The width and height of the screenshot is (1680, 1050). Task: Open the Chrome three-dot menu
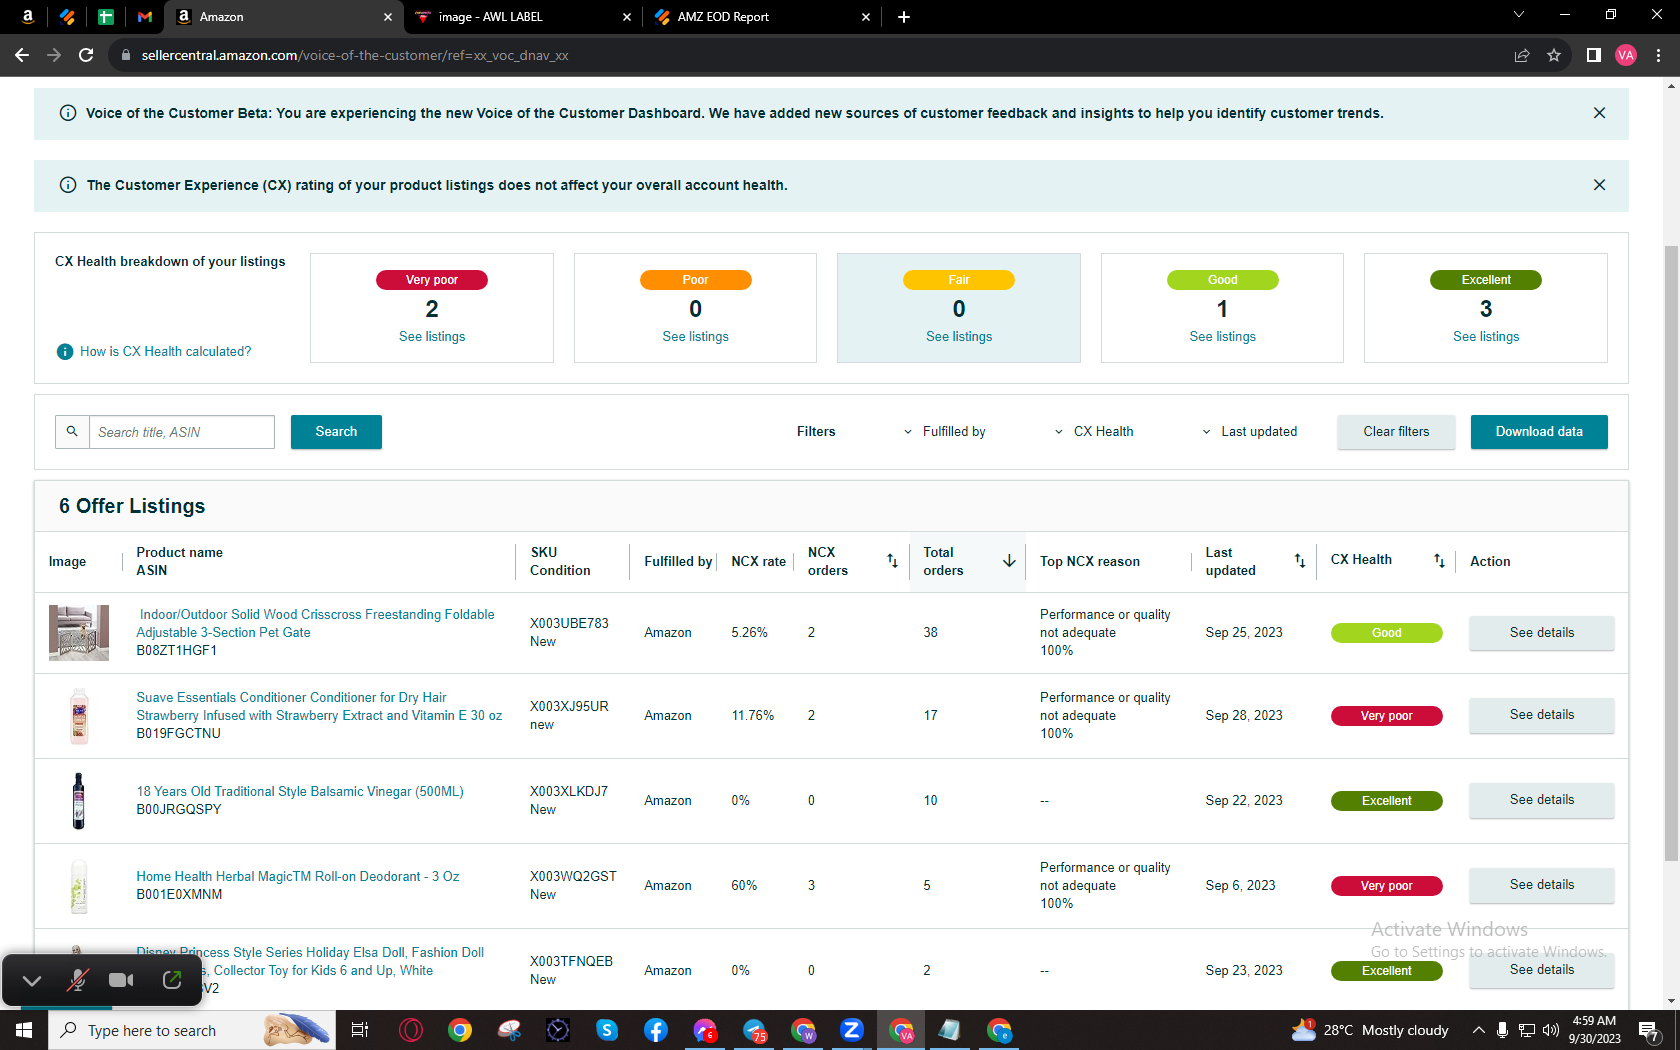click(1658, 55)
